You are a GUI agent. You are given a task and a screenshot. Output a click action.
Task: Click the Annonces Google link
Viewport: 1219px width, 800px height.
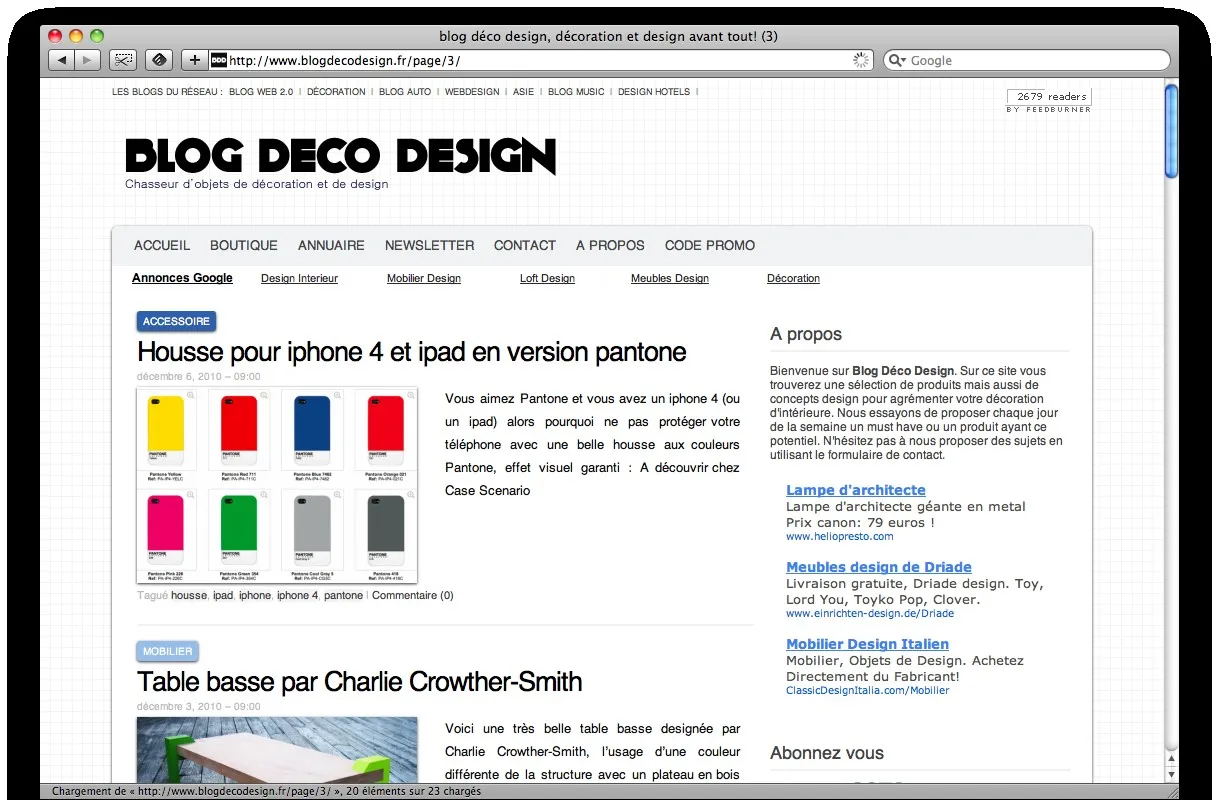pos(182,278)
